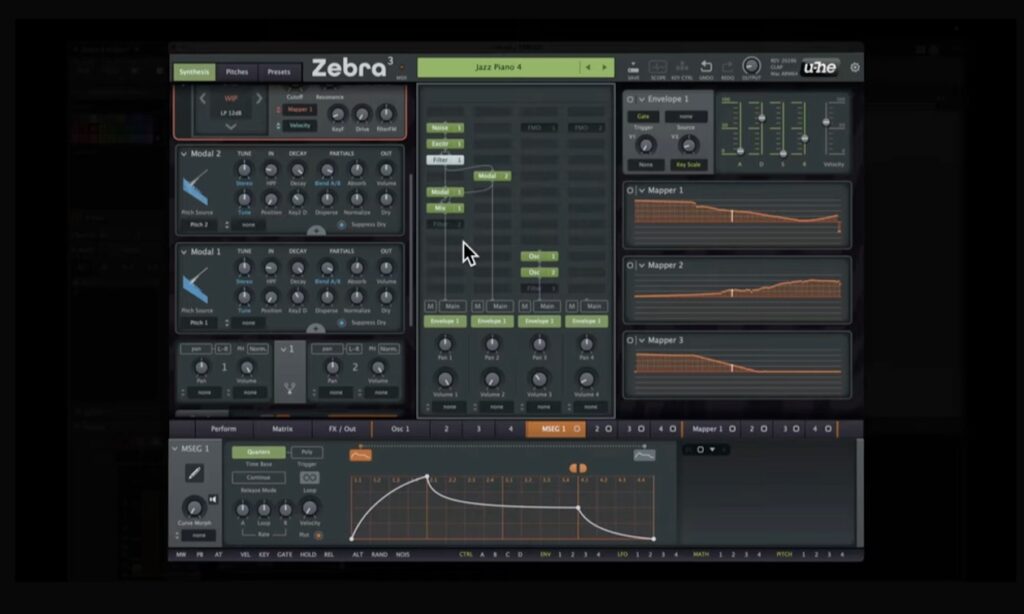
Task: Click the Undo arrow icon
Action: pyautogui.click(x=707, y=65)
